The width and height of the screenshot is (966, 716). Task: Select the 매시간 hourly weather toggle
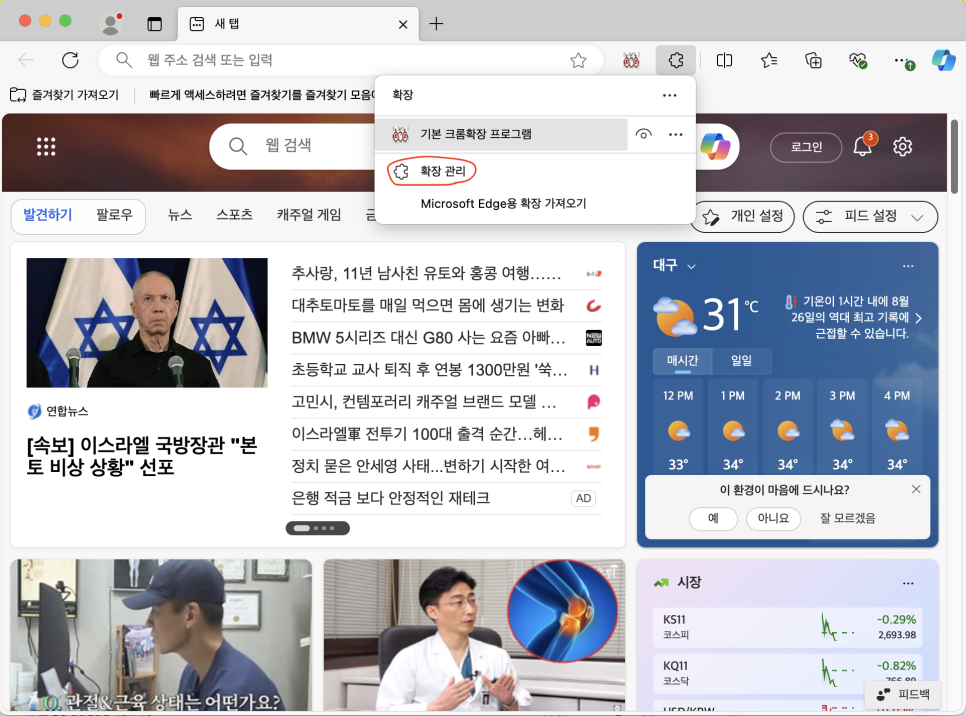tap(682, 361)
